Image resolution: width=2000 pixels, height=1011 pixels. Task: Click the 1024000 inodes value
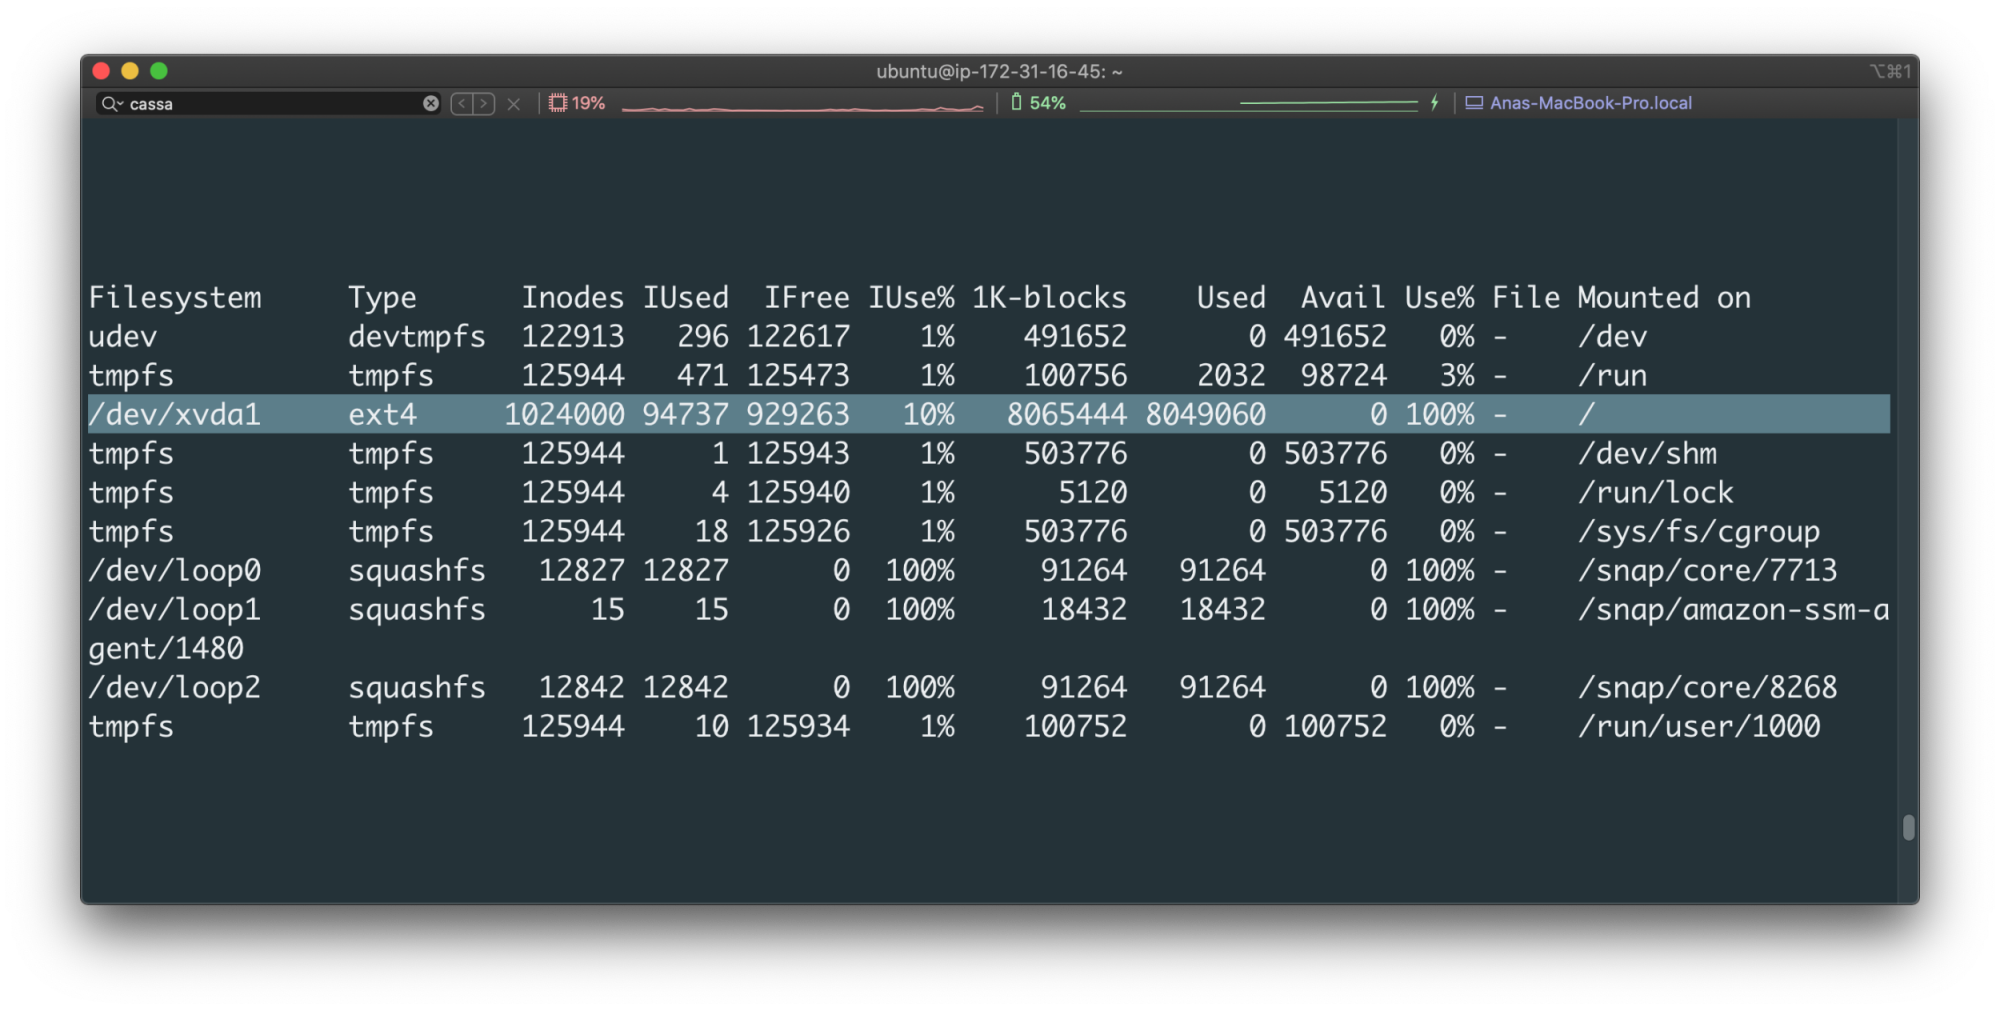click(x=564, y=415)
